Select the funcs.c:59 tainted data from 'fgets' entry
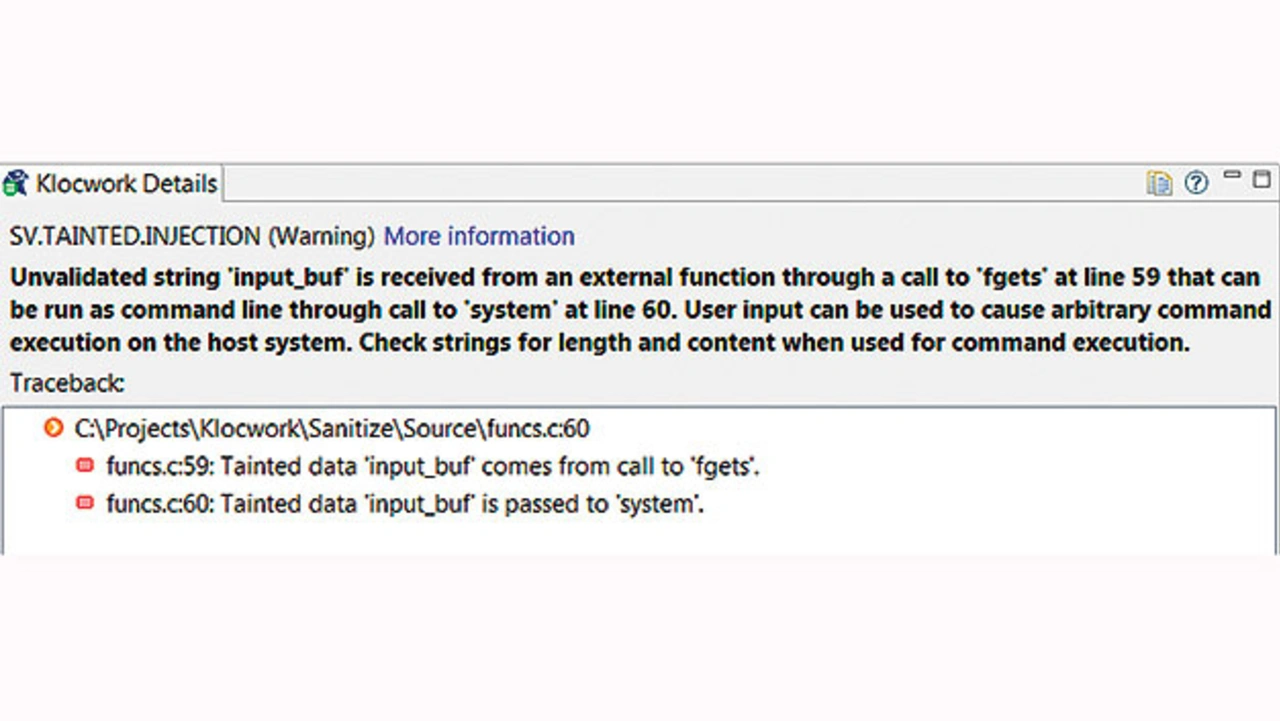This screenshot has height=721, width=1280. coord(433,466)
